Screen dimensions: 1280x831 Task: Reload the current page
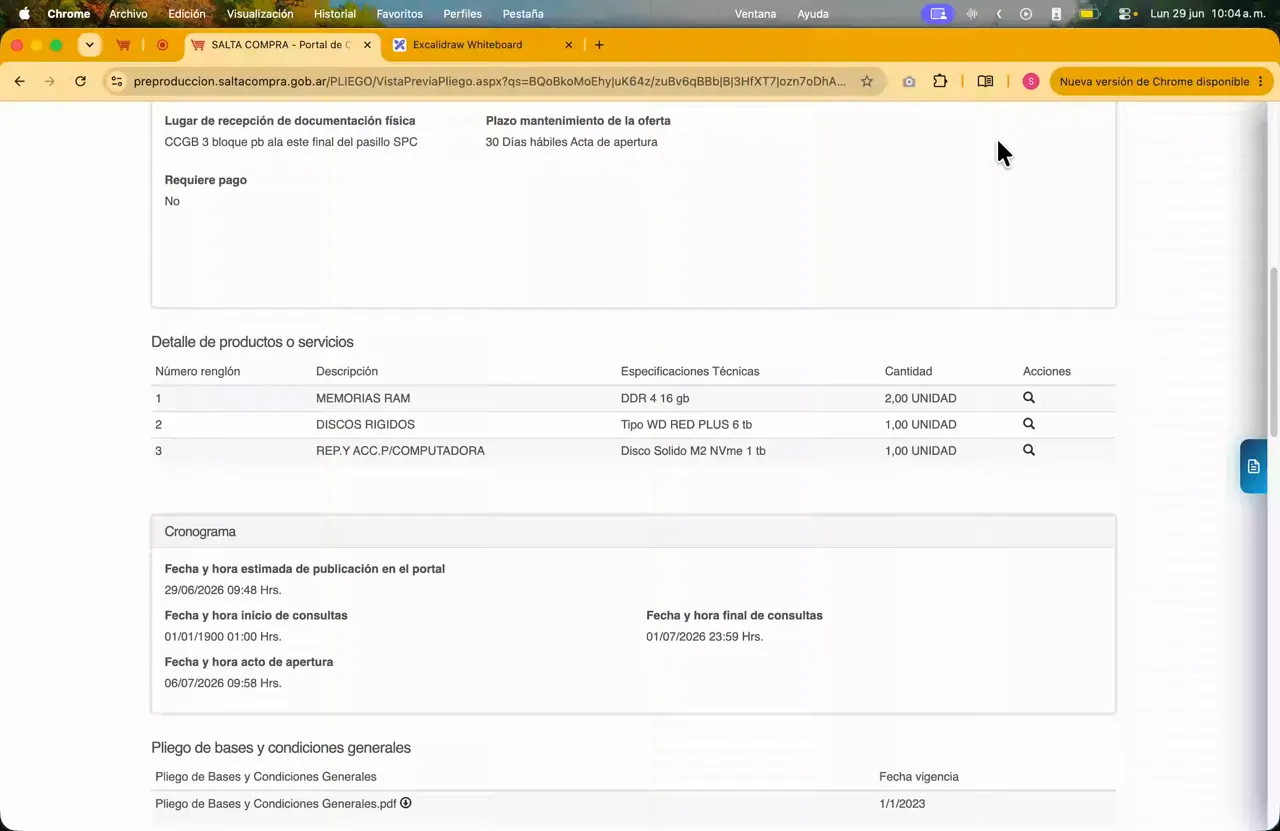click(80, 81)
